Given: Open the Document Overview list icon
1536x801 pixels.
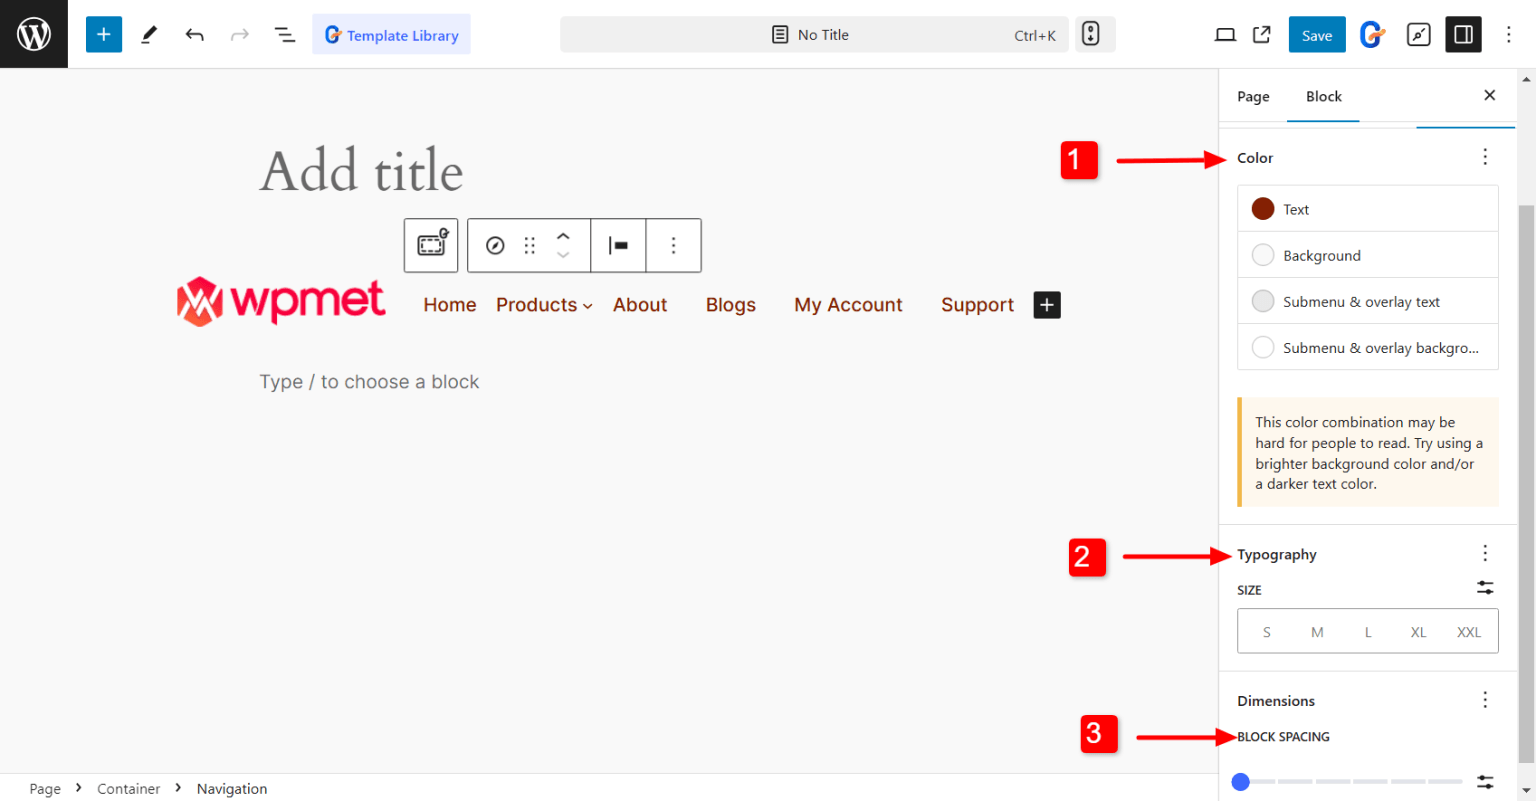Looking at the screenshot, I should pyautogui.click(x=285, y=34).
